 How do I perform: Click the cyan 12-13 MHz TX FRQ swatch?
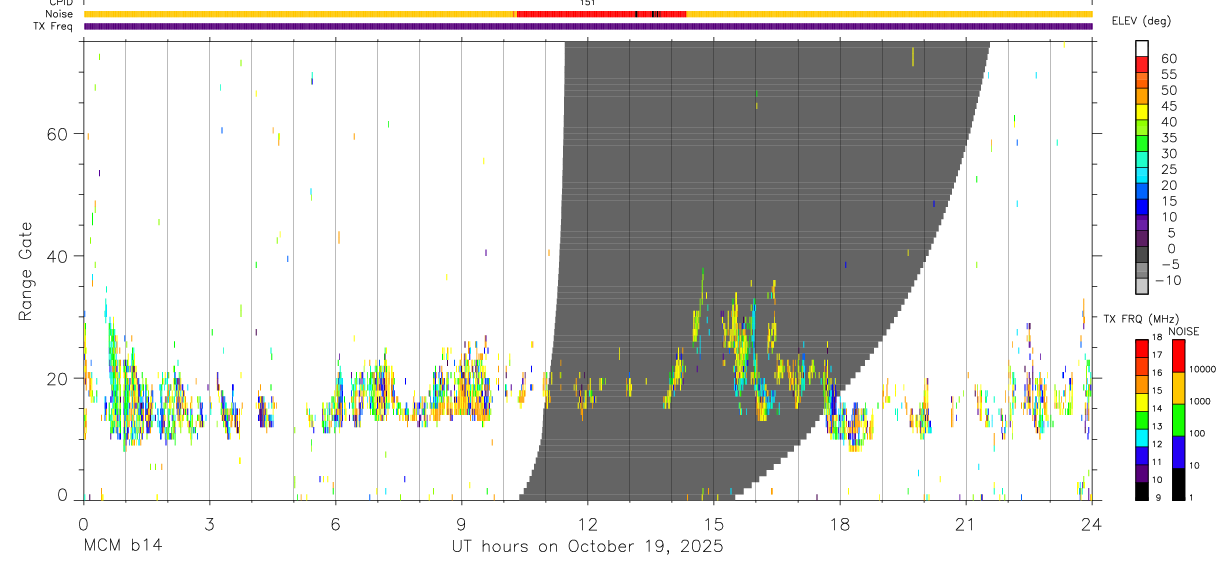(1142, 438)
